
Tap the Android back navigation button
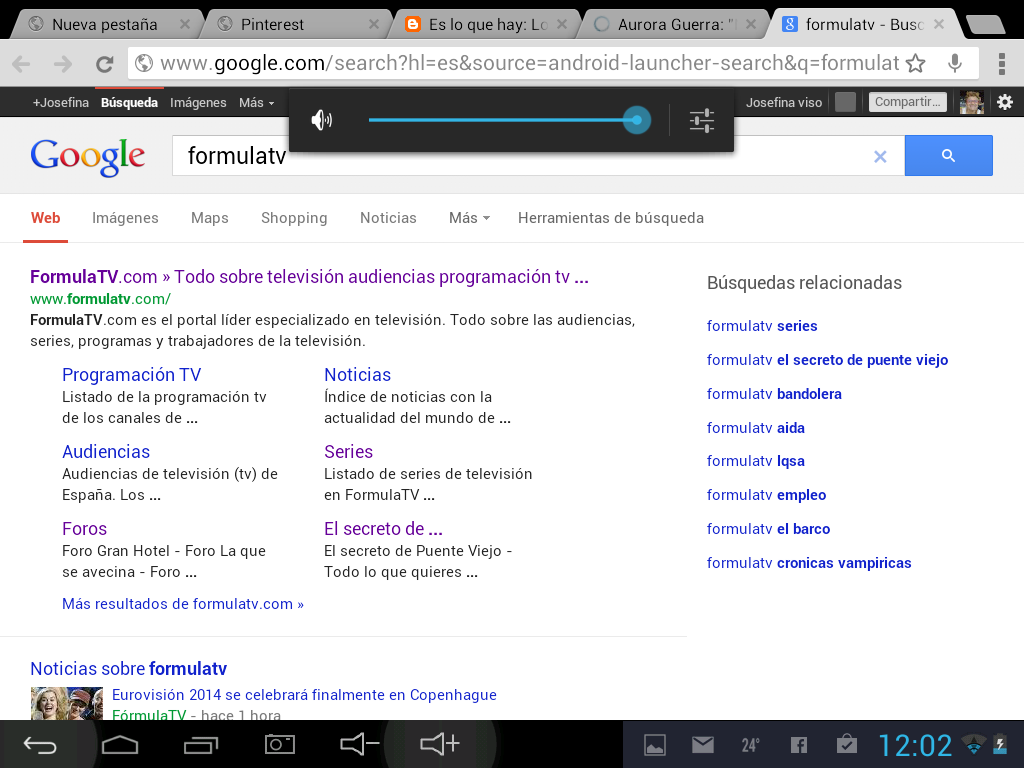[40, 744]
